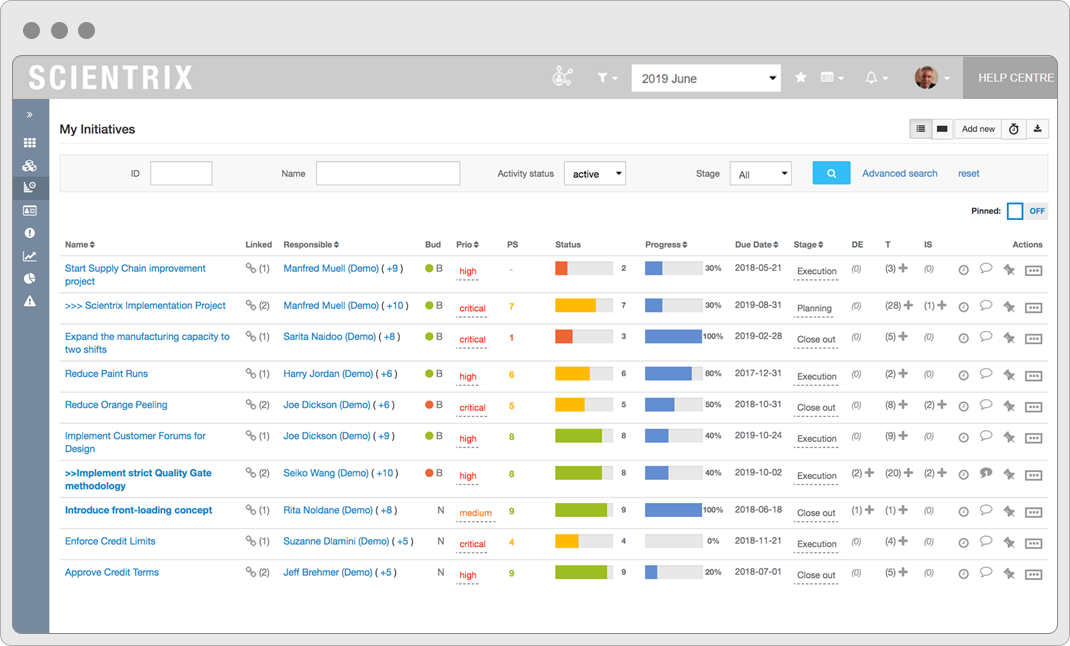Screen dimensions: 1070x646
Task: Sort the table by Responsible column
Action: (x=311, y=244)
